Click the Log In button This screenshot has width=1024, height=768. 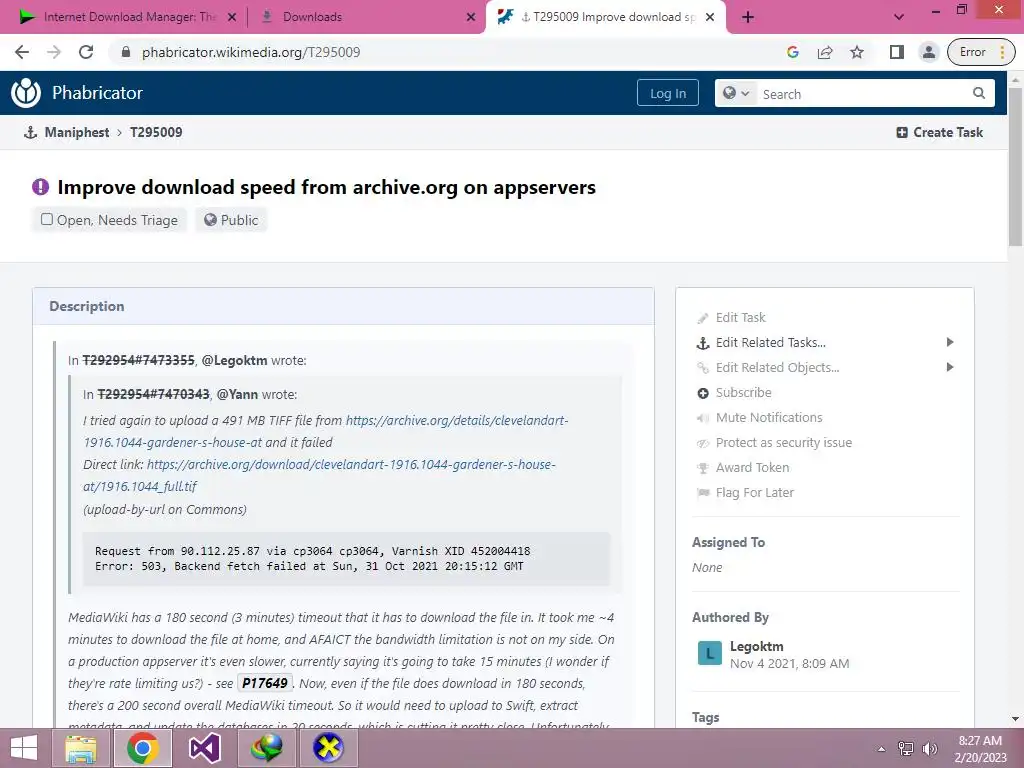pos(667,93)
